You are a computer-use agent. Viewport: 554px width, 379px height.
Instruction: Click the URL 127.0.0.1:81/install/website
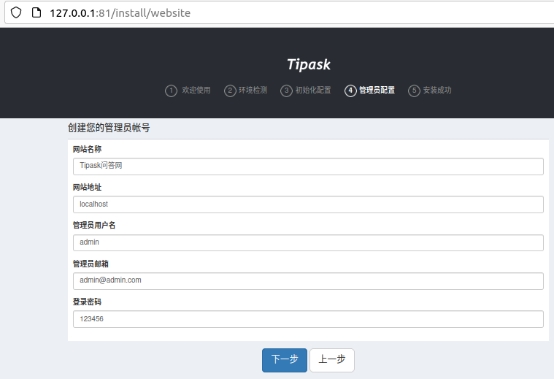120,13
